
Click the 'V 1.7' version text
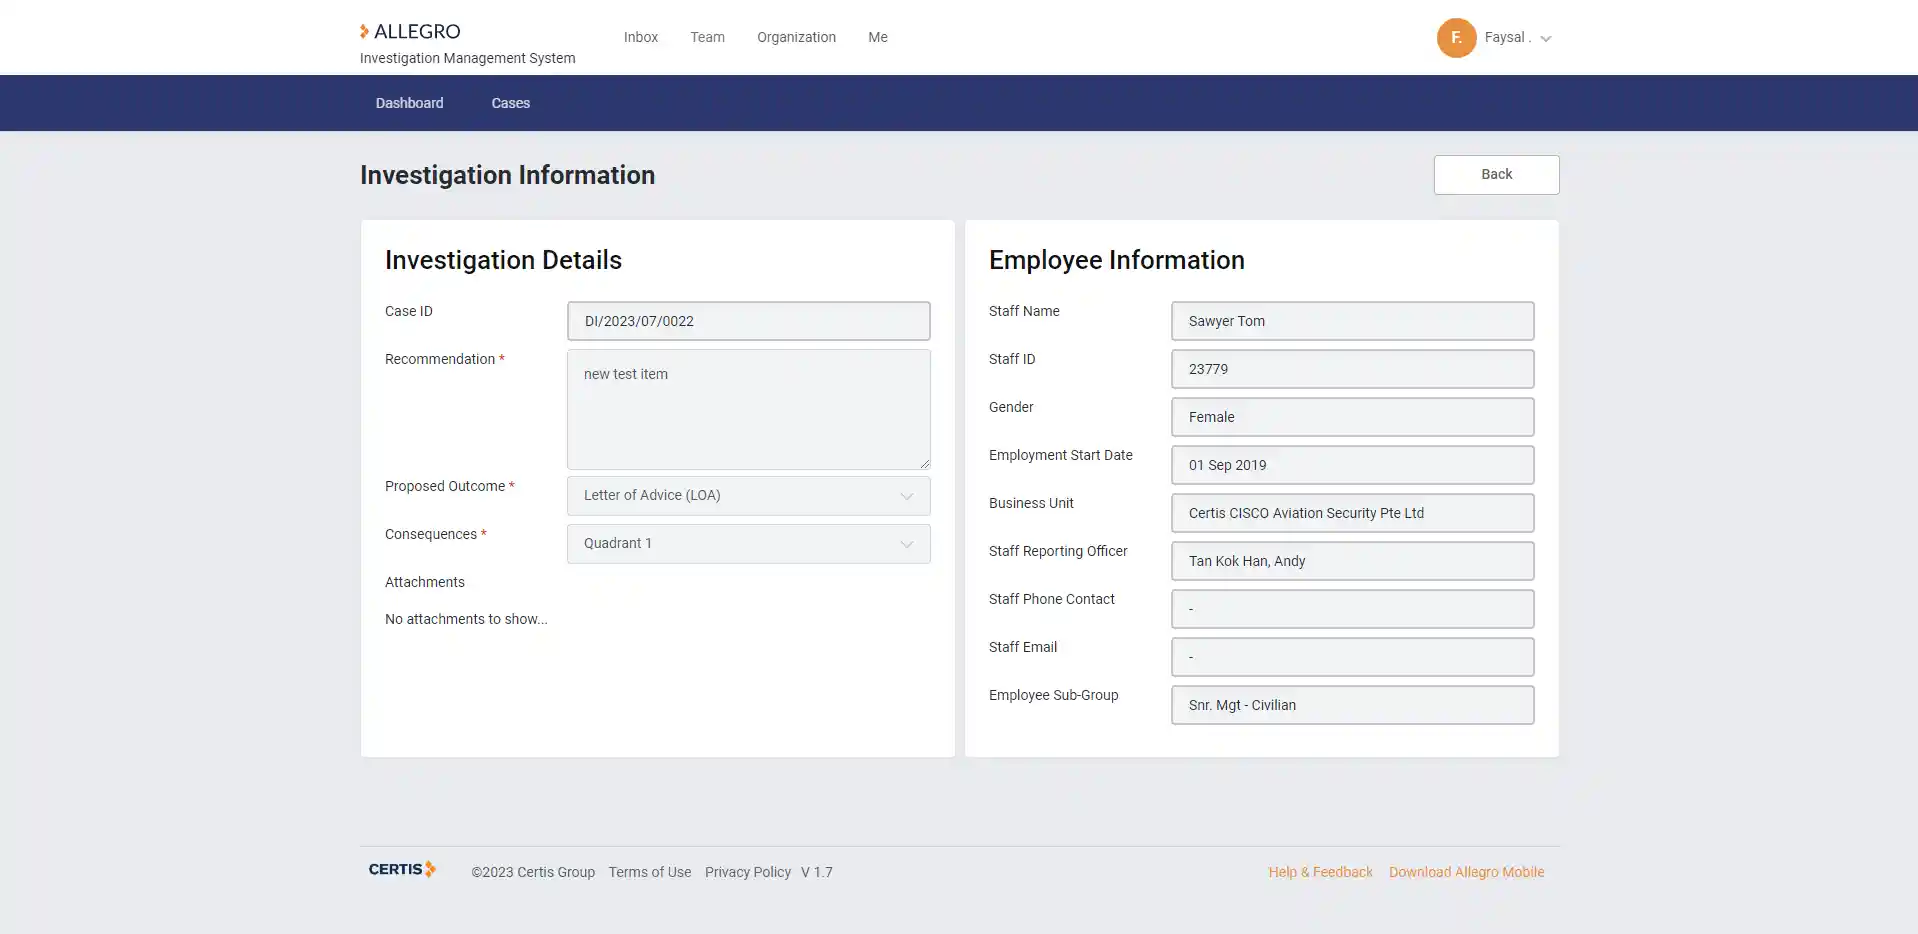point(816,872)
